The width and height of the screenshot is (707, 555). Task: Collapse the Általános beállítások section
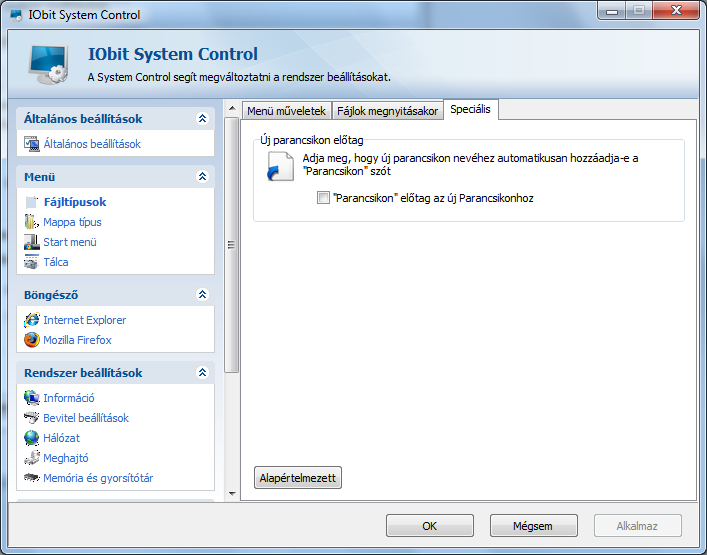pos(202,119)
